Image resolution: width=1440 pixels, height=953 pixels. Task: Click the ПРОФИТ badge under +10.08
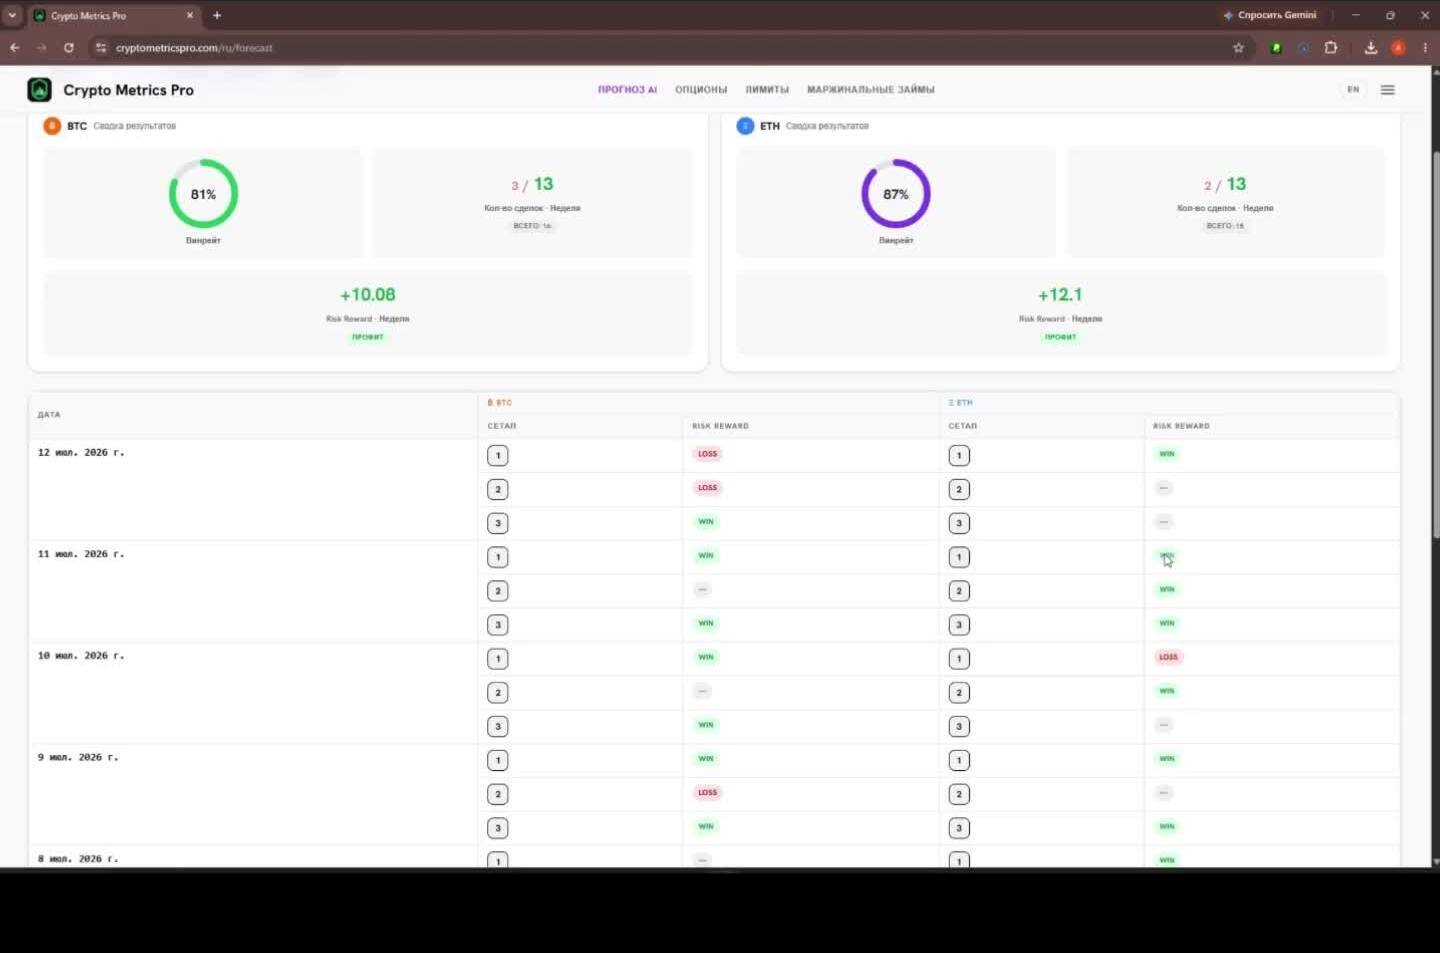367,337
